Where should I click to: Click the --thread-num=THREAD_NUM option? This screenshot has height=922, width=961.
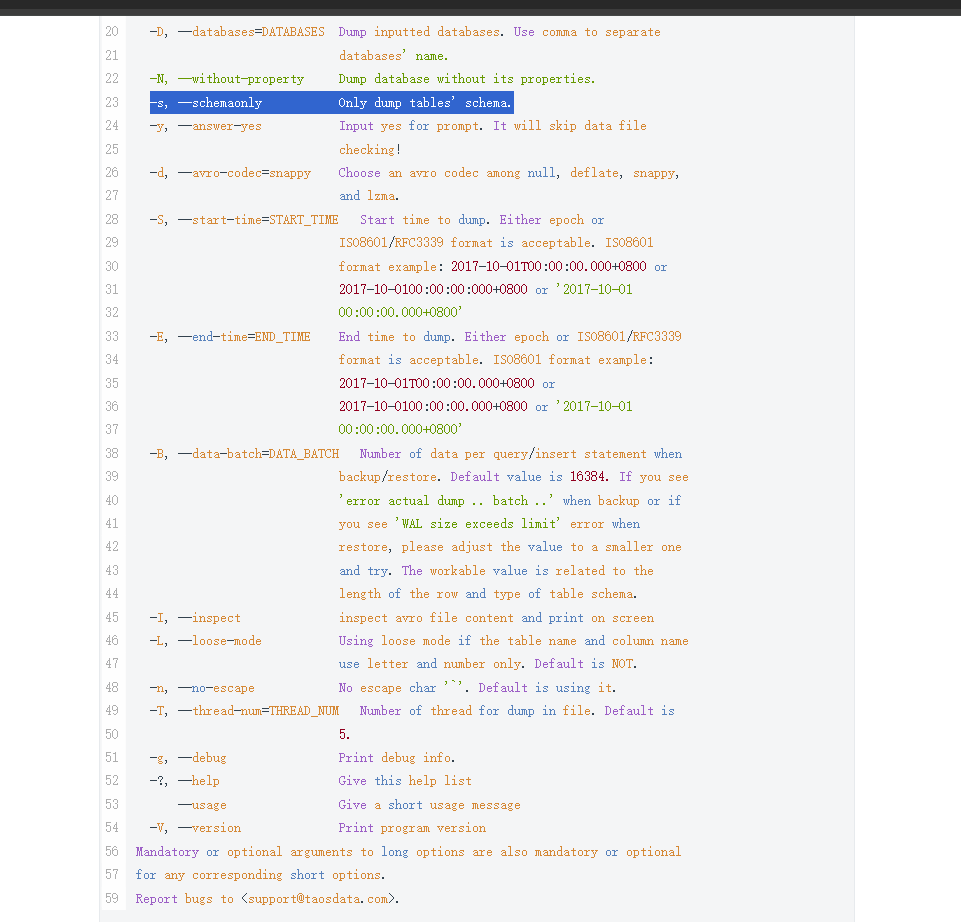tap(258, 711)
